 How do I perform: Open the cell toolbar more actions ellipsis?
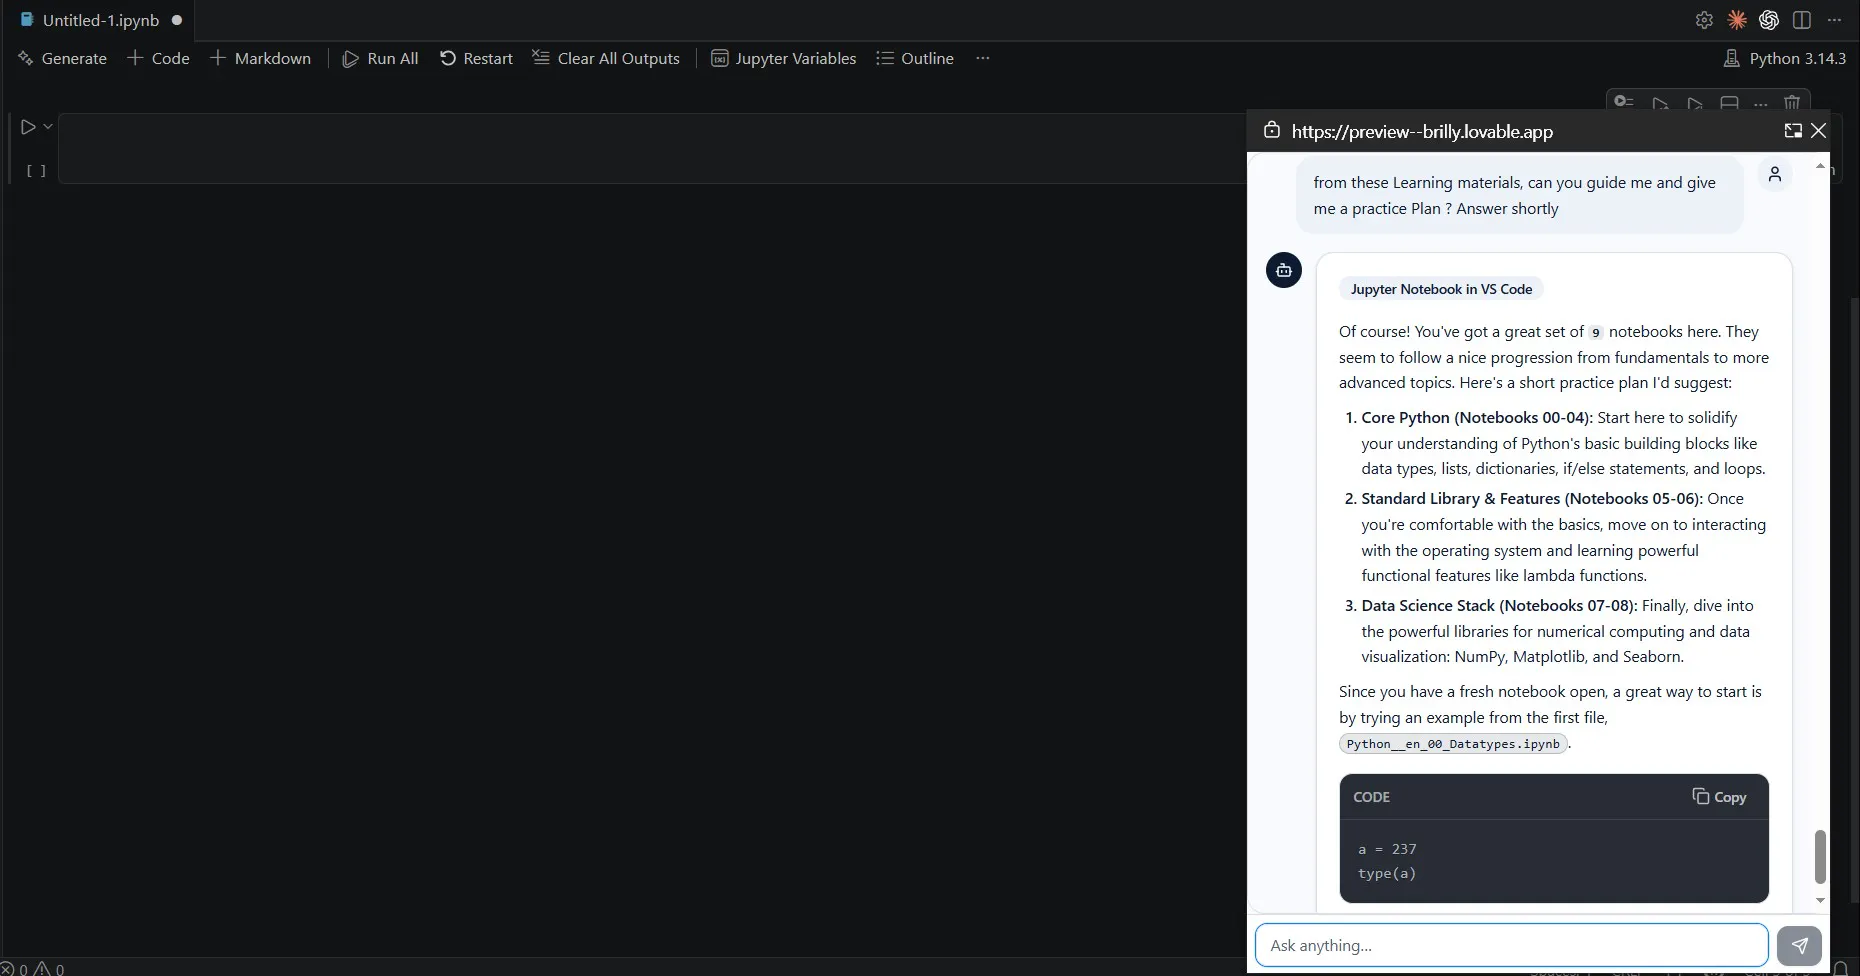(1761, 103)
